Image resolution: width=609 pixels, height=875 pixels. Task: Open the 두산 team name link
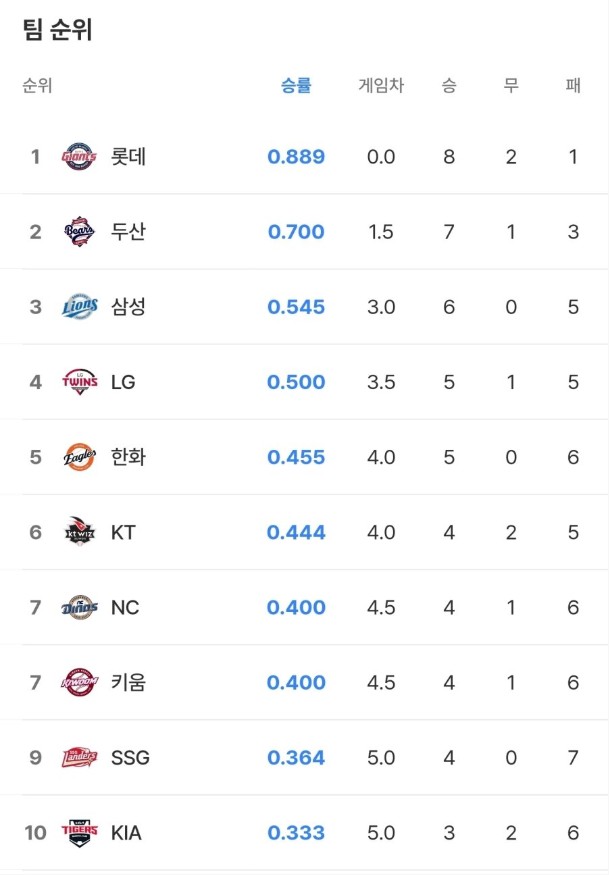[x=129, y=232]
